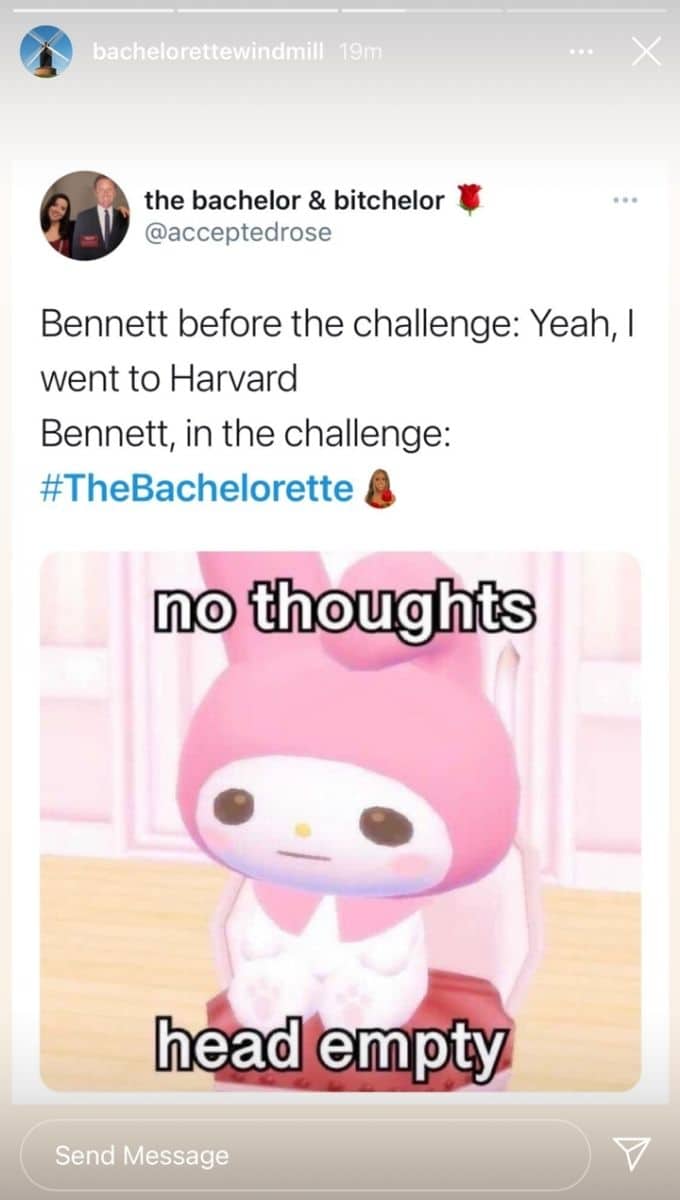Image resolution: width=680 pixels, height=1200 pixels.
Task: Focus the Send Message field
Action: 305,1155
